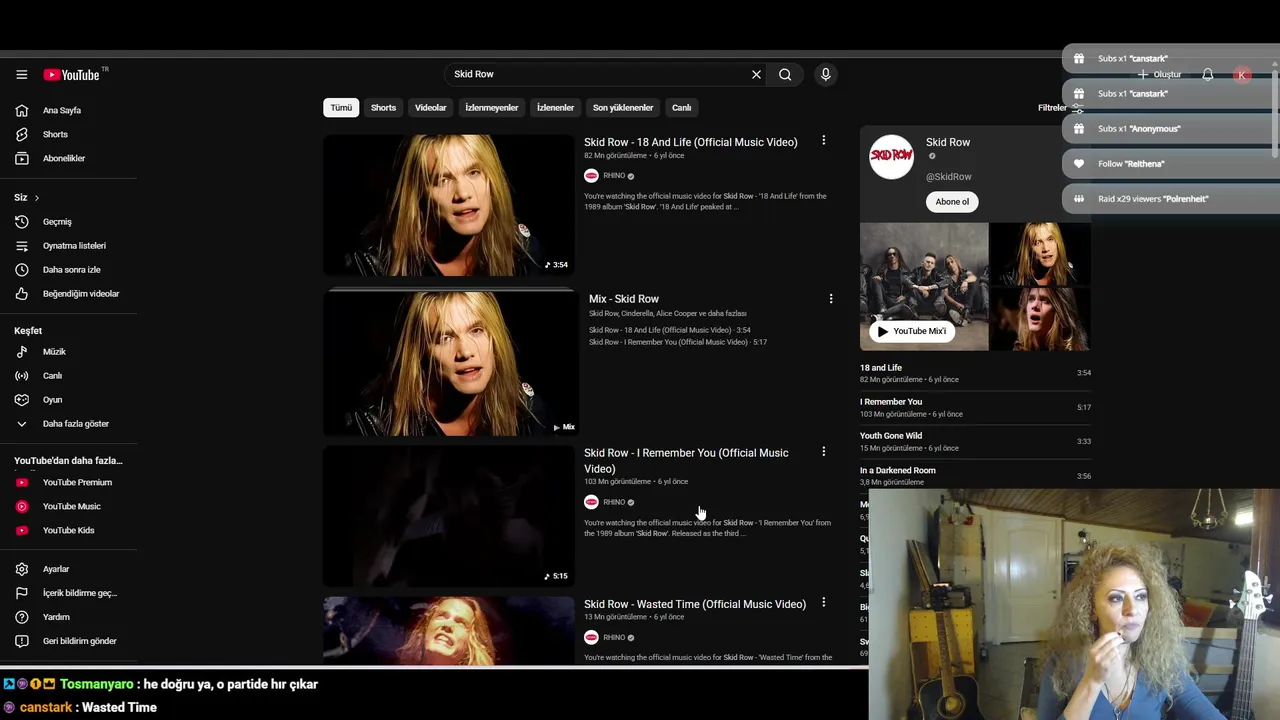Play I Remember You in side list
The height and width of the screenshot is (720, 1280).
[975, 407]
